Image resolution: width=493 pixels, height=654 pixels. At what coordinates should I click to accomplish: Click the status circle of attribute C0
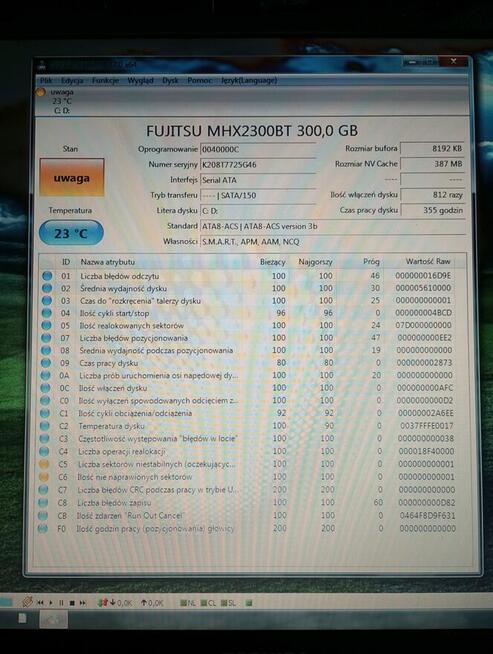[x=45, y=400]
